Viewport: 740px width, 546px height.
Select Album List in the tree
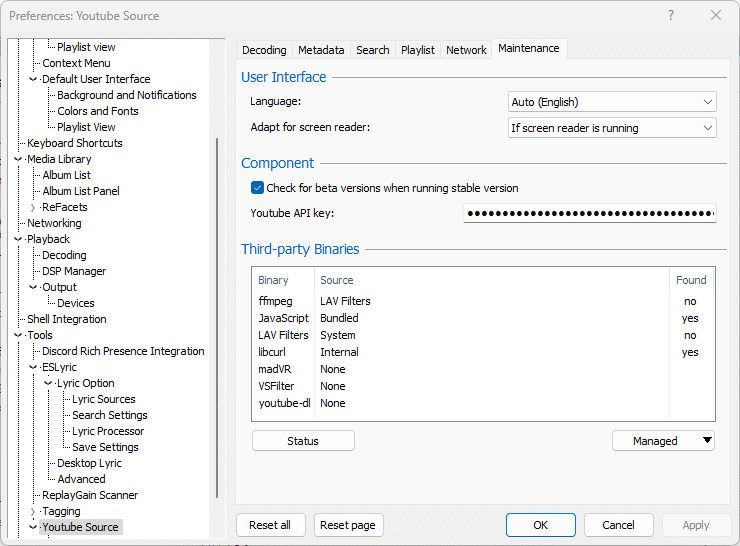click(66, 175)
